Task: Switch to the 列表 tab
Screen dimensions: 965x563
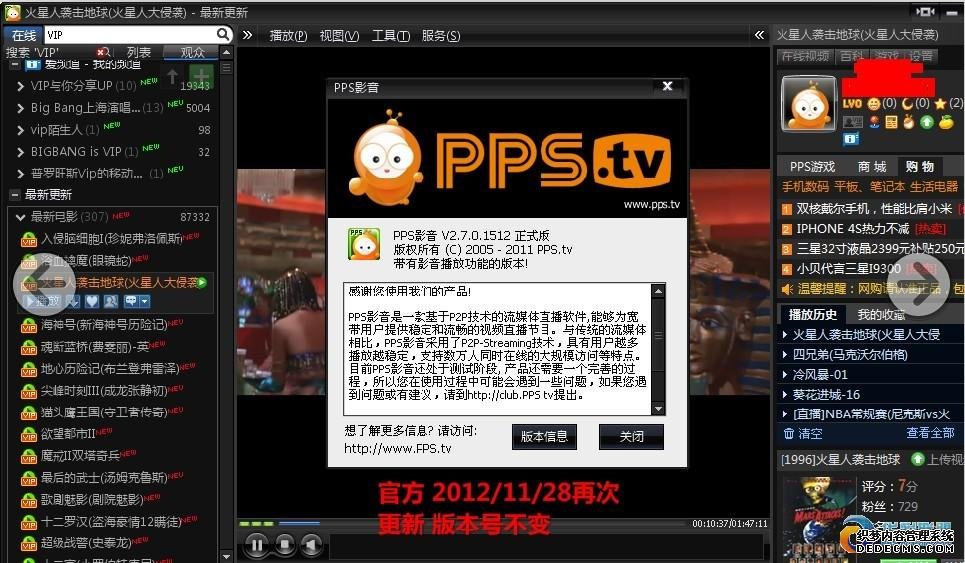Action: [138, 52]
